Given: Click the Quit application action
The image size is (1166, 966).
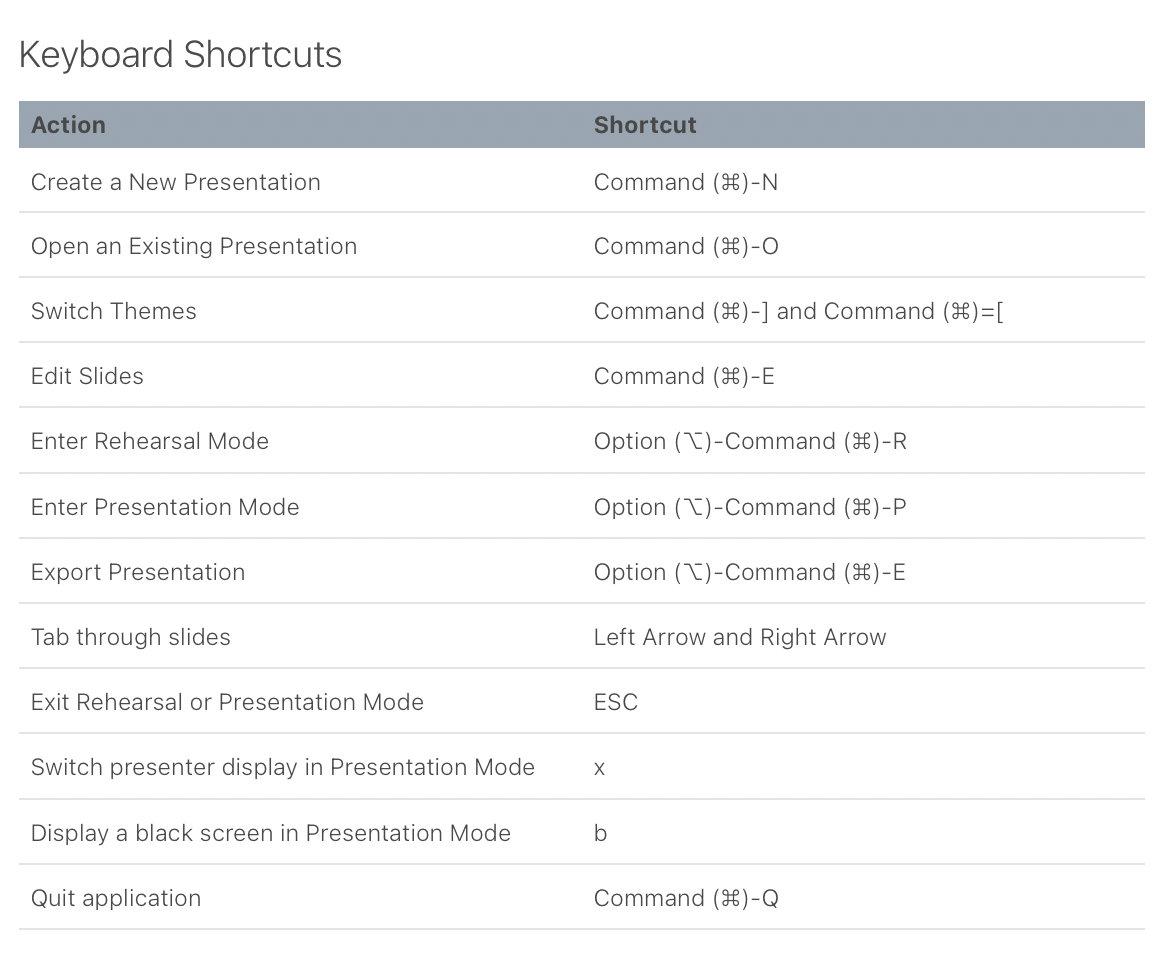Looking at the screenshot, I should [x=116, y=898].
